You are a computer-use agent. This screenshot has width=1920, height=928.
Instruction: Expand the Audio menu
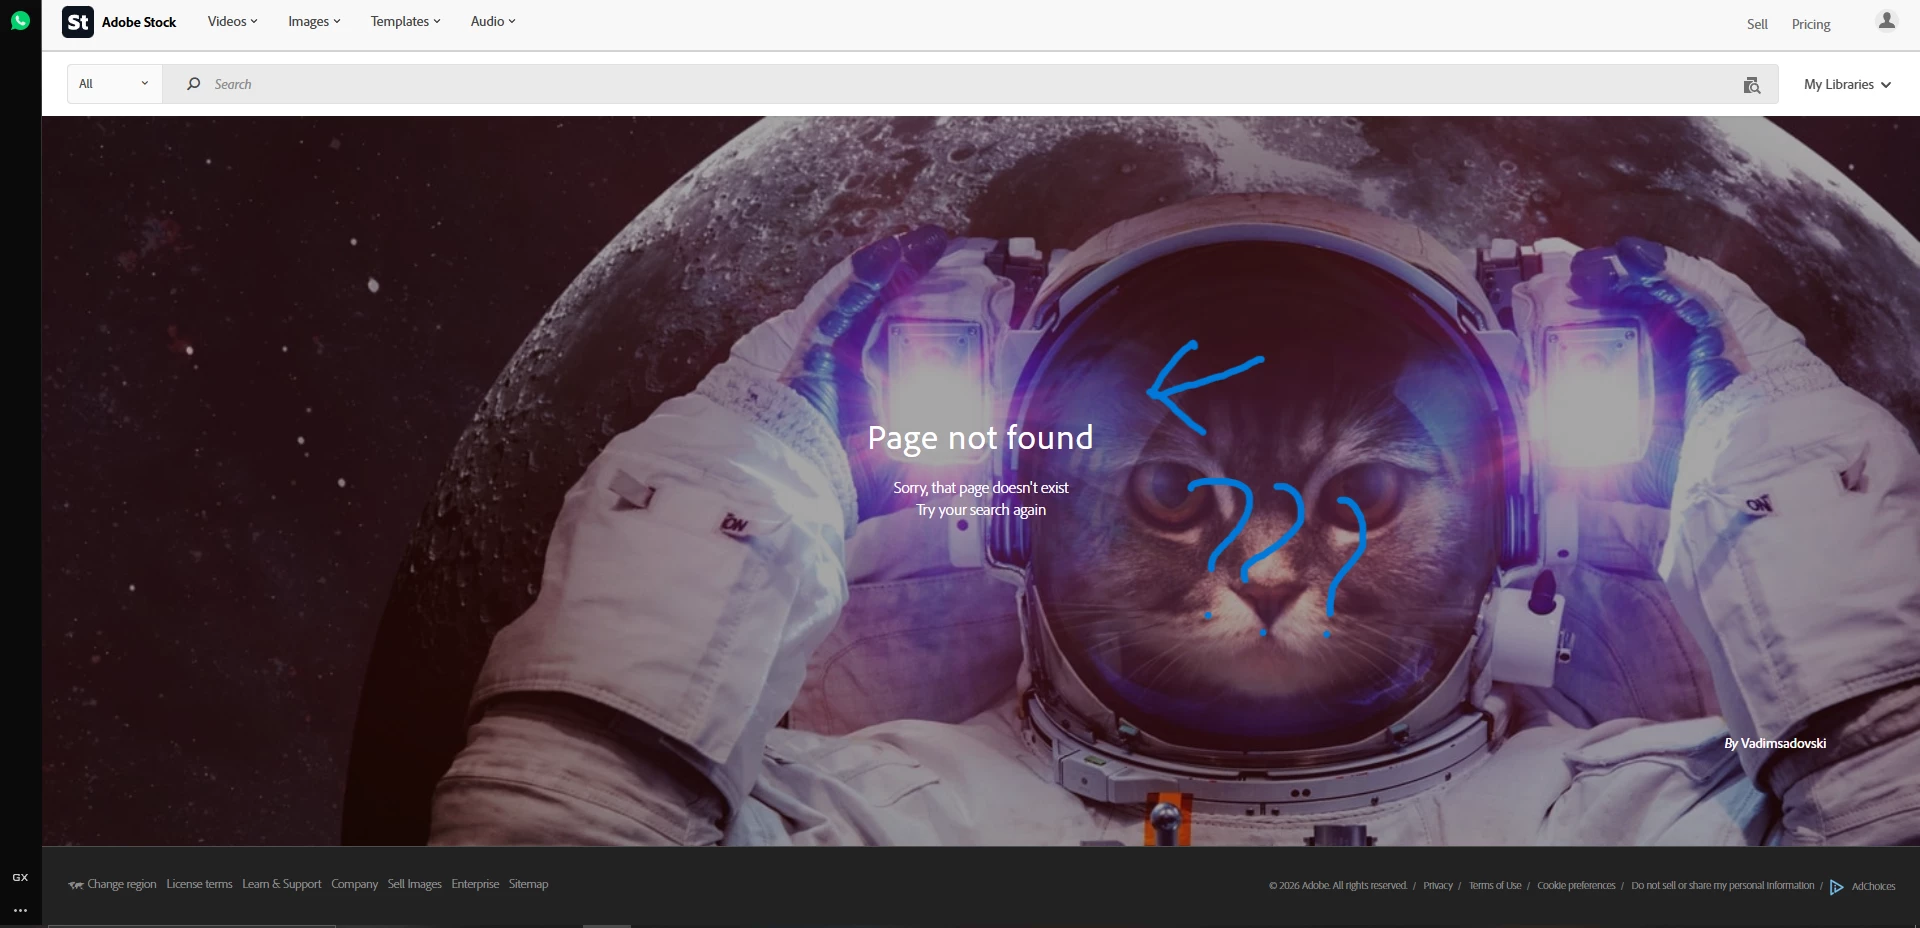click(493, 21)
